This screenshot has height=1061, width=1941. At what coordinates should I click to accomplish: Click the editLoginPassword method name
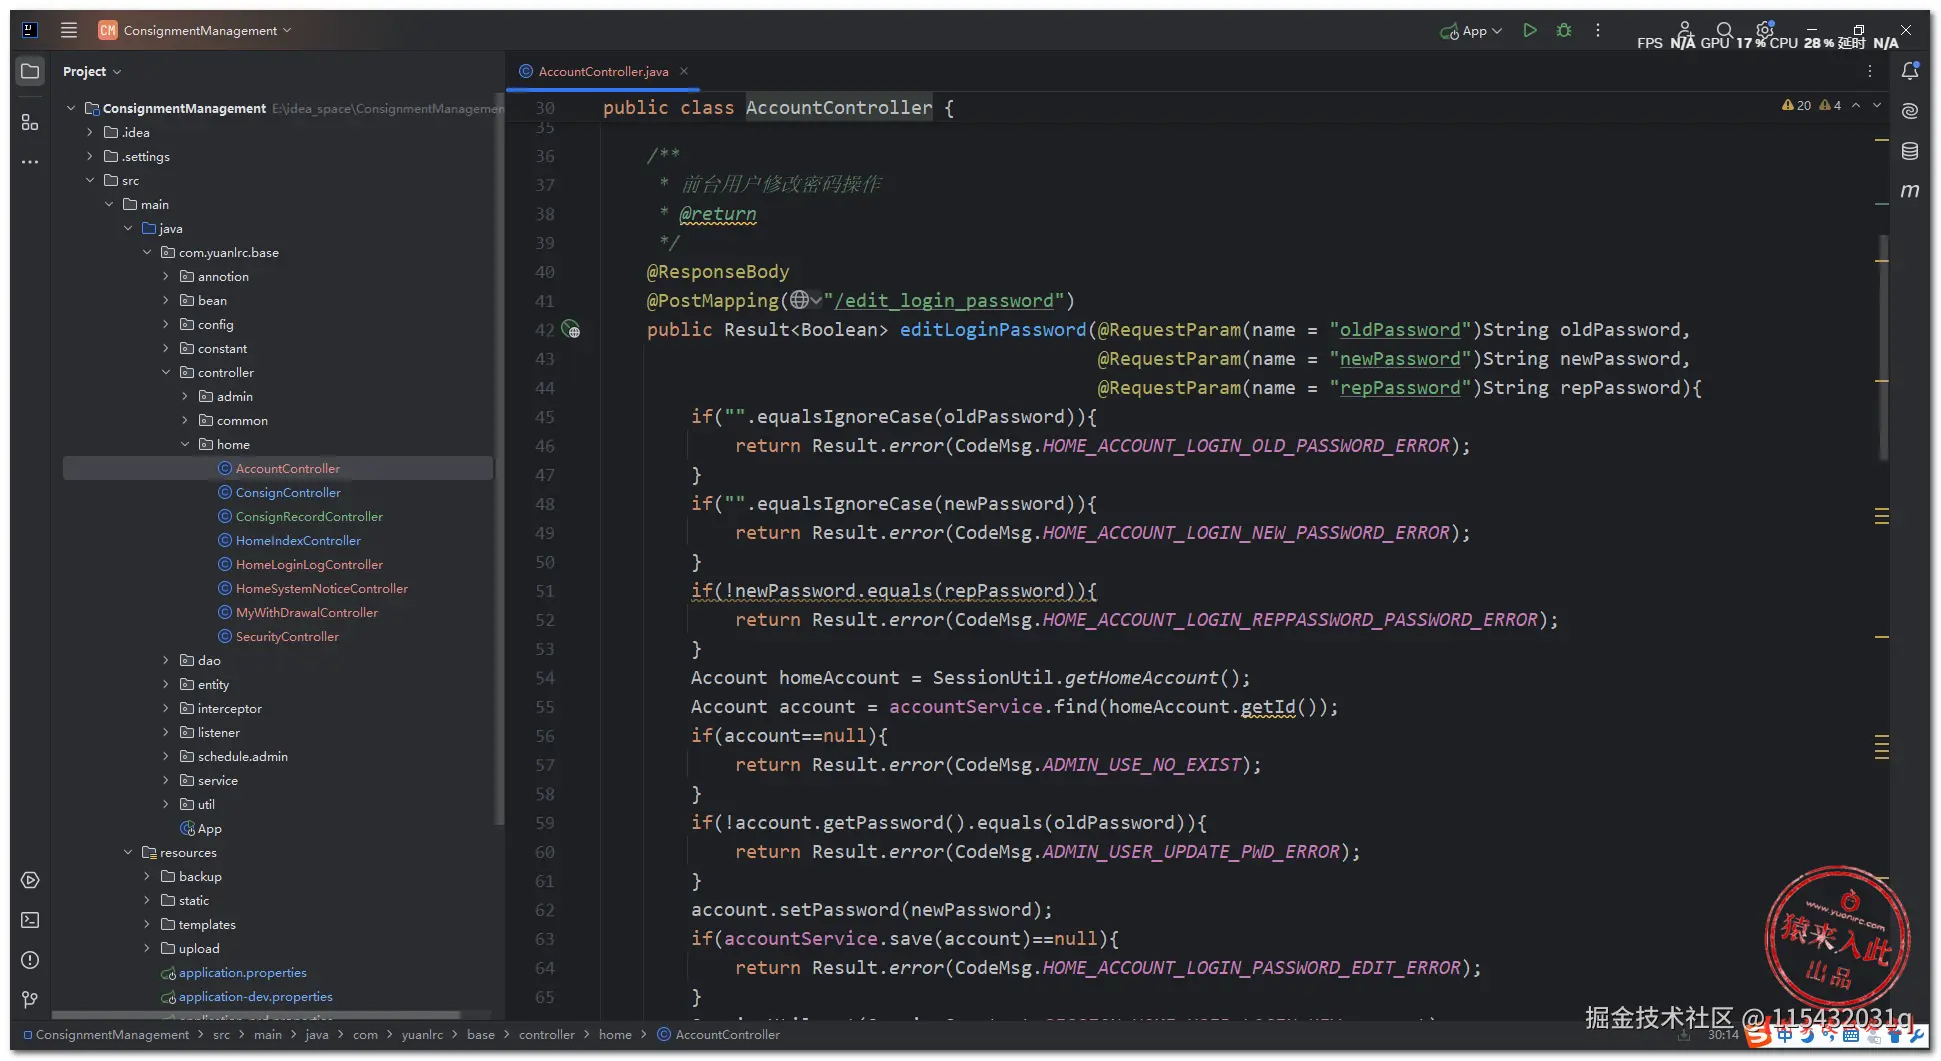tap(993, 329)
